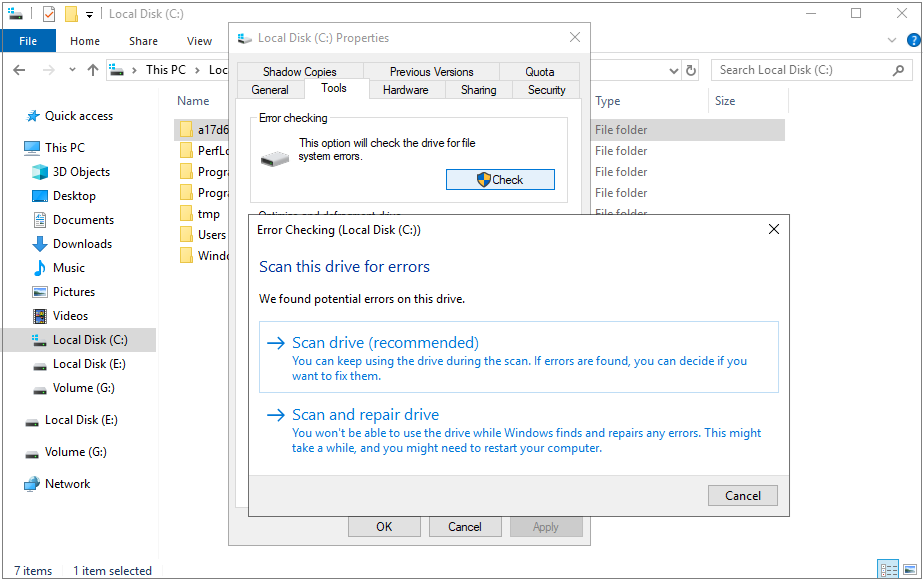The height and width of the screenshot is (579, 923).
Task: Close the Error Checking dialog with X
Action: click(773, 229)
